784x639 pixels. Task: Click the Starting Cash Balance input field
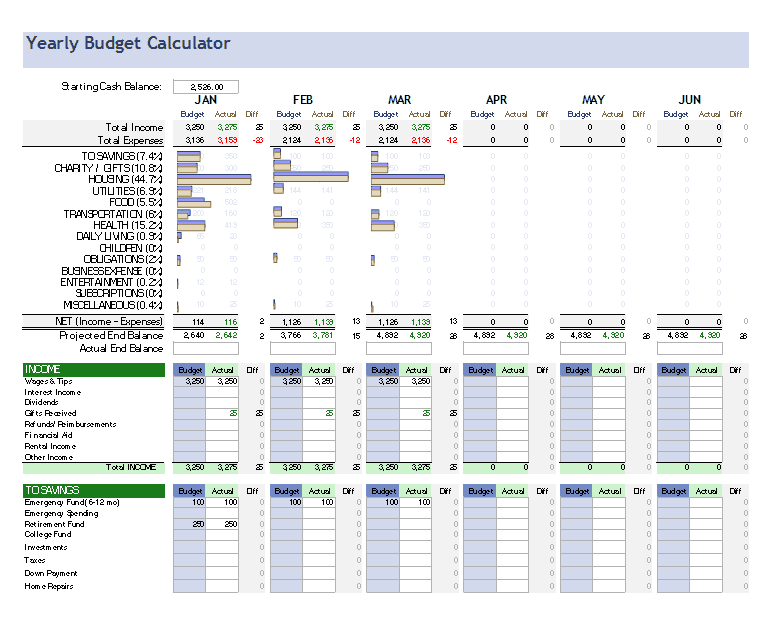click(x=205, y=87)
